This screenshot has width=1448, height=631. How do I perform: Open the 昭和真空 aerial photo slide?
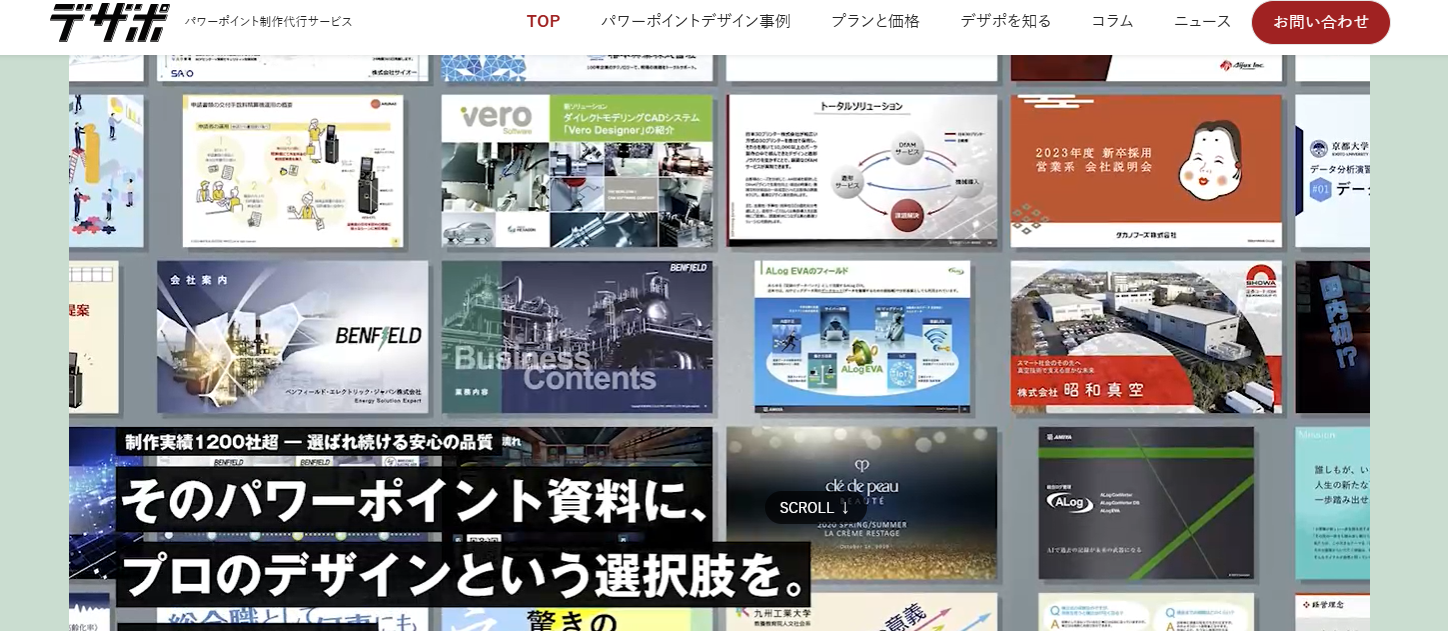click(x=1145, y=337)
